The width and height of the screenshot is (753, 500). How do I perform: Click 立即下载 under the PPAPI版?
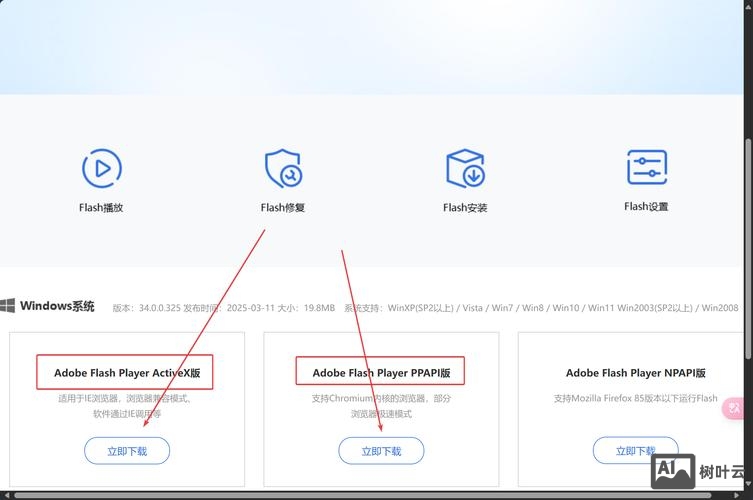click(381, 451)
